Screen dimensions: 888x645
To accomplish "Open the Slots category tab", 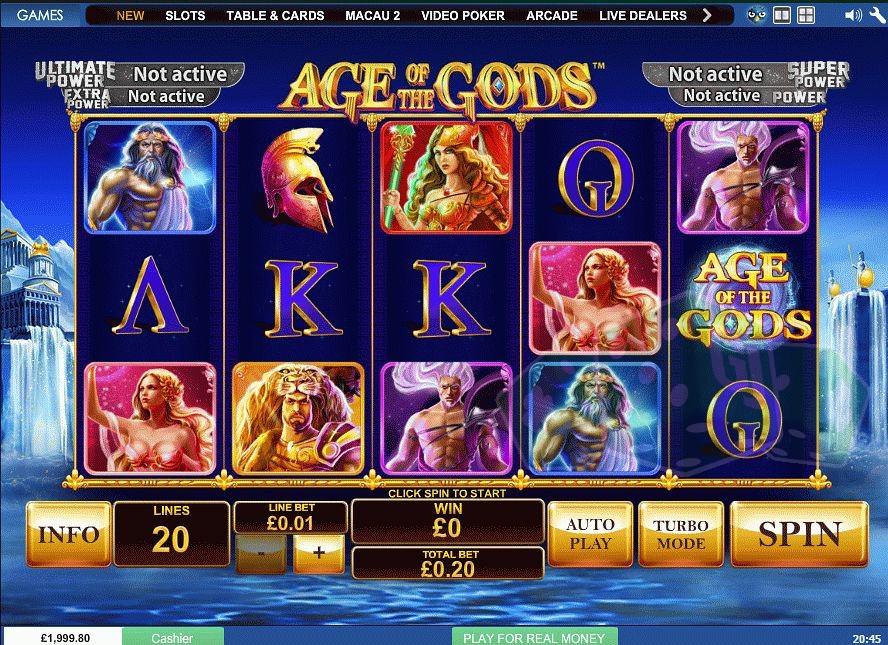I will point(185,16).
